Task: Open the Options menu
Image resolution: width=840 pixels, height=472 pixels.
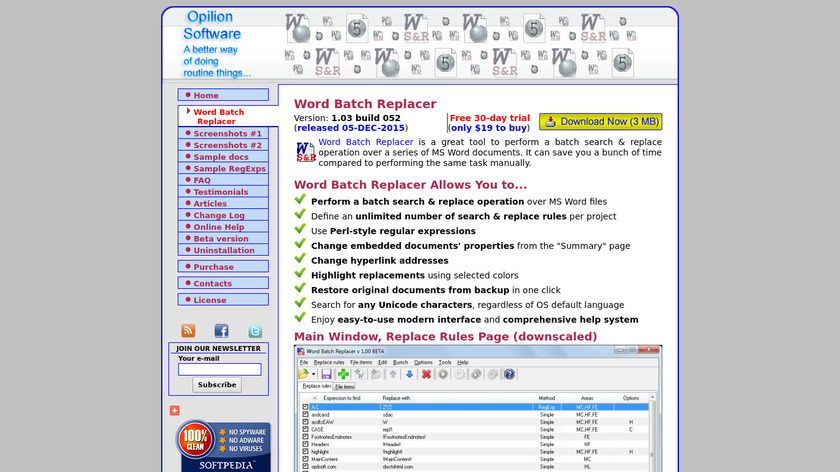Action: click(x=423, y=363)
